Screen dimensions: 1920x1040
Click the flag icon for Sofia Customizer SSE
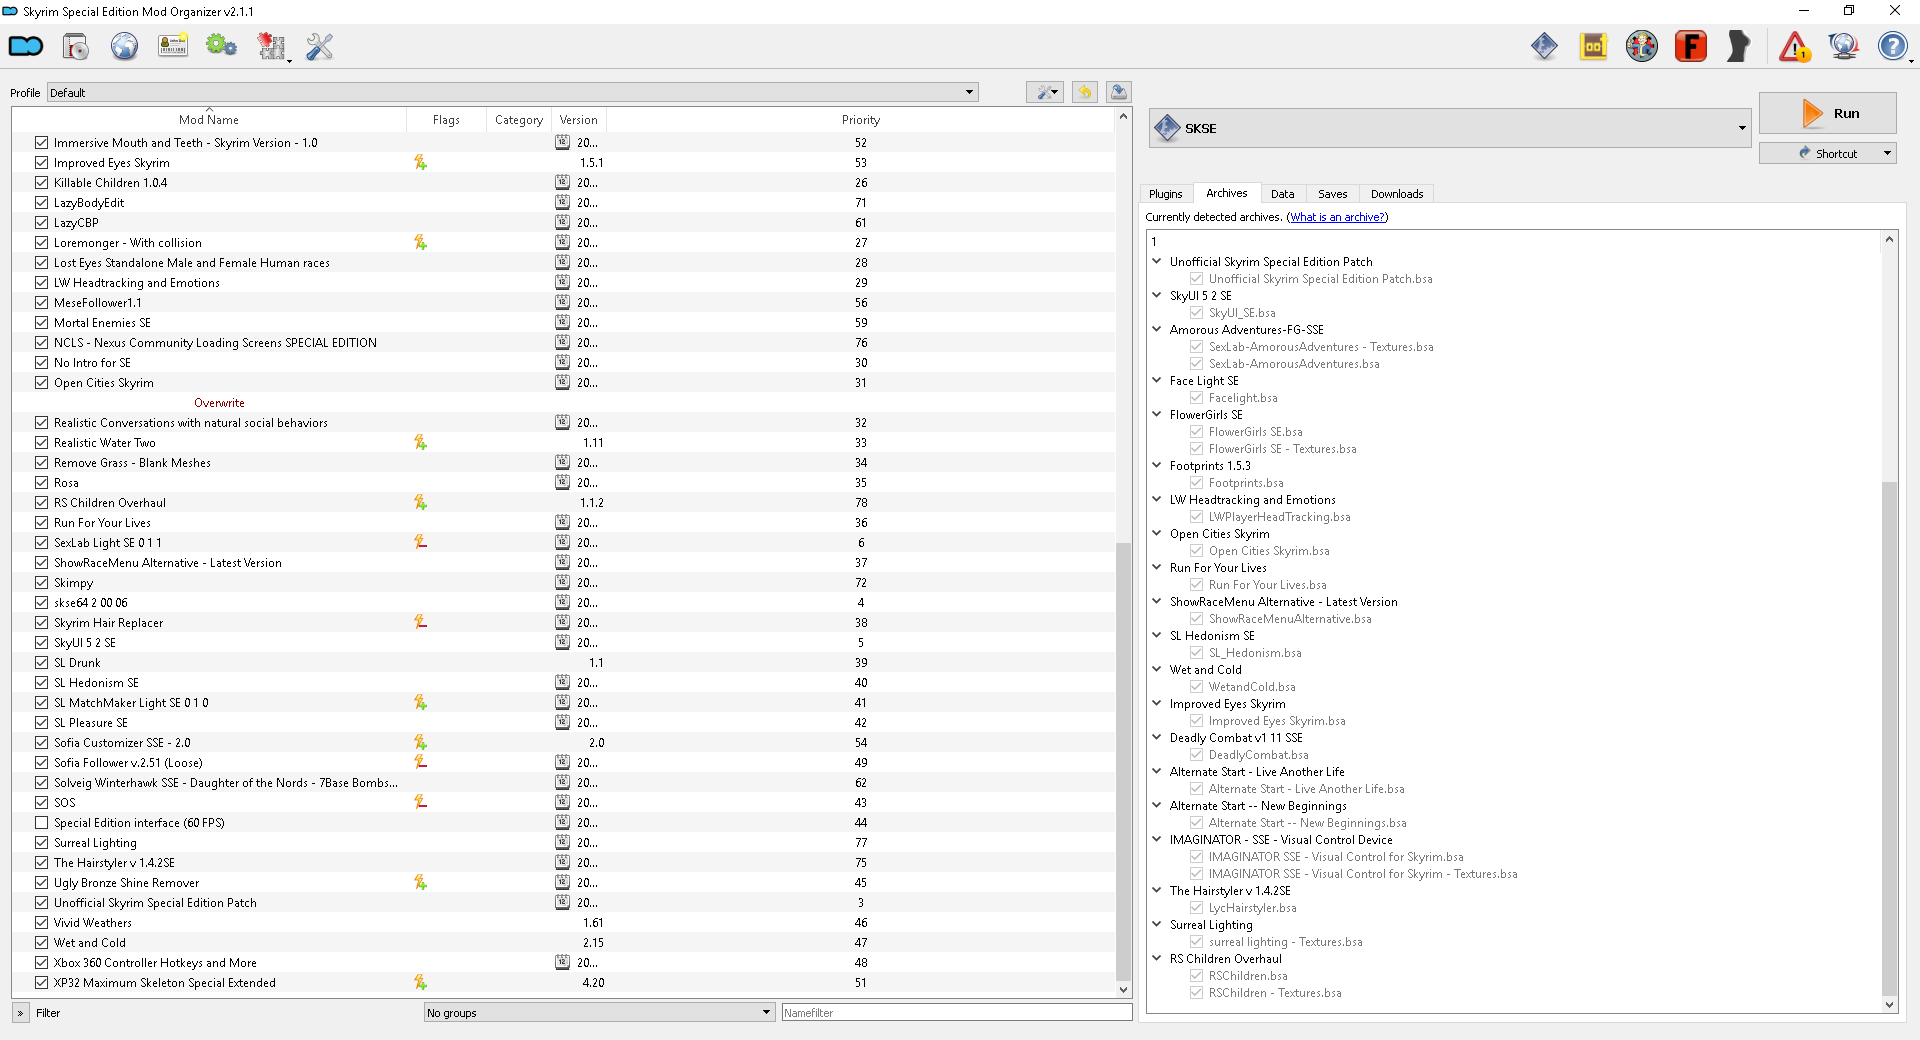(420, 742)
